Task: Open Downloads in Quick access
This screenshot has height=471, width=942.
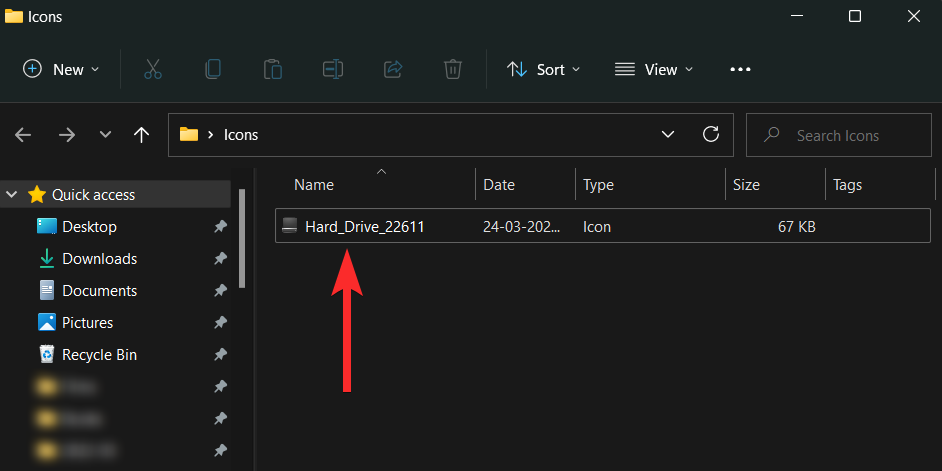Action: (99, 259)
